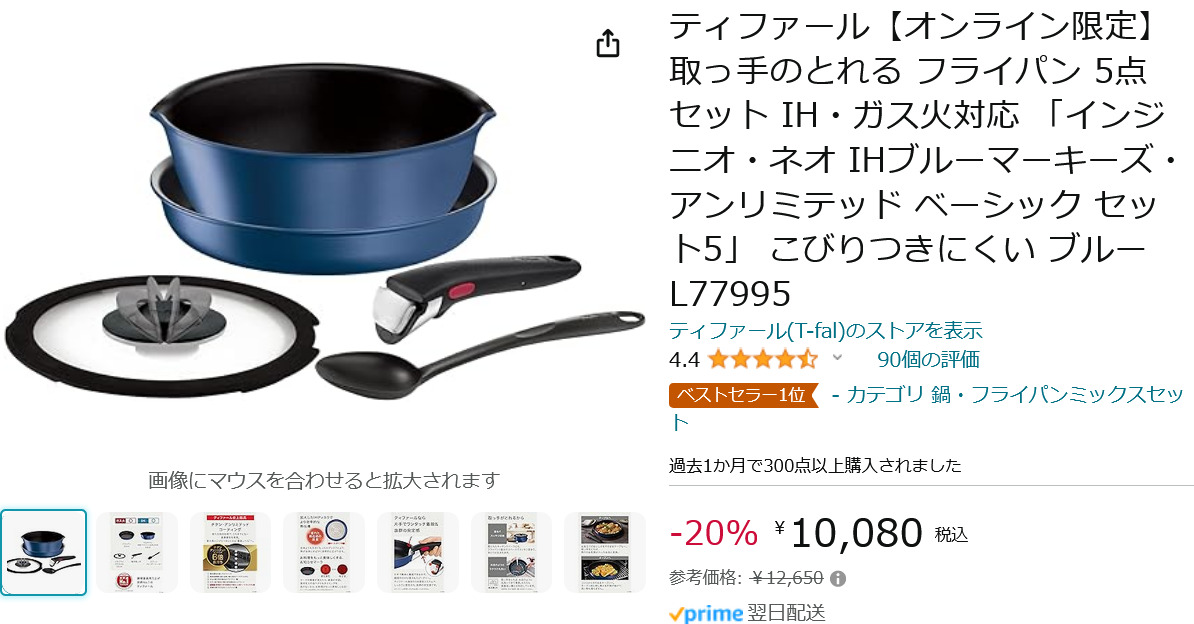Select third thumbnail about titanium coating
The width and height of the screenshot is (1194, 624).
click(230, 552)
